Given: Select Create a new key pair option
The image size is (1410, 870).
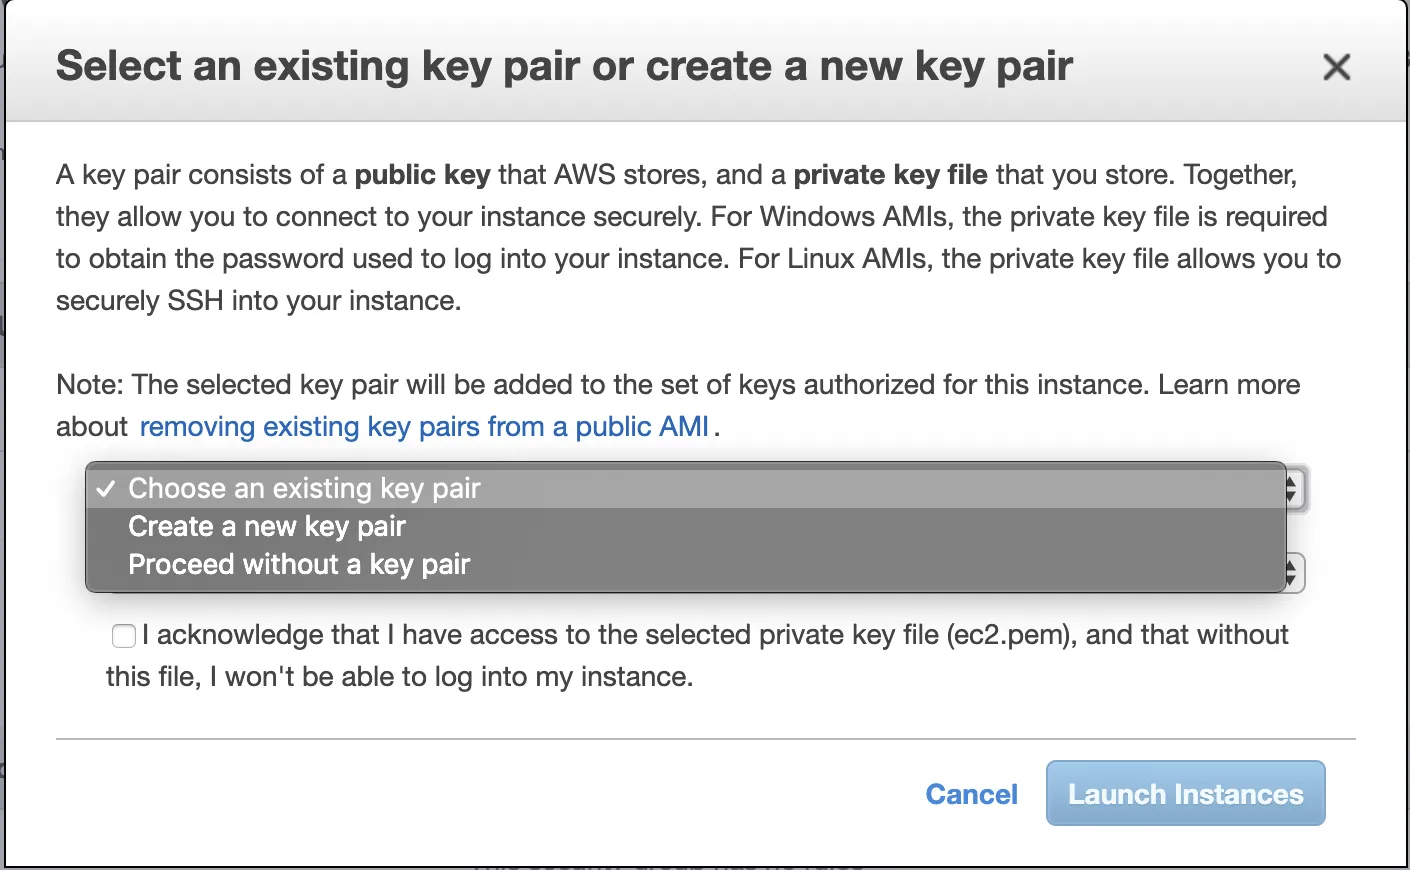Looking at the screenshot, I should click(267, 526).
